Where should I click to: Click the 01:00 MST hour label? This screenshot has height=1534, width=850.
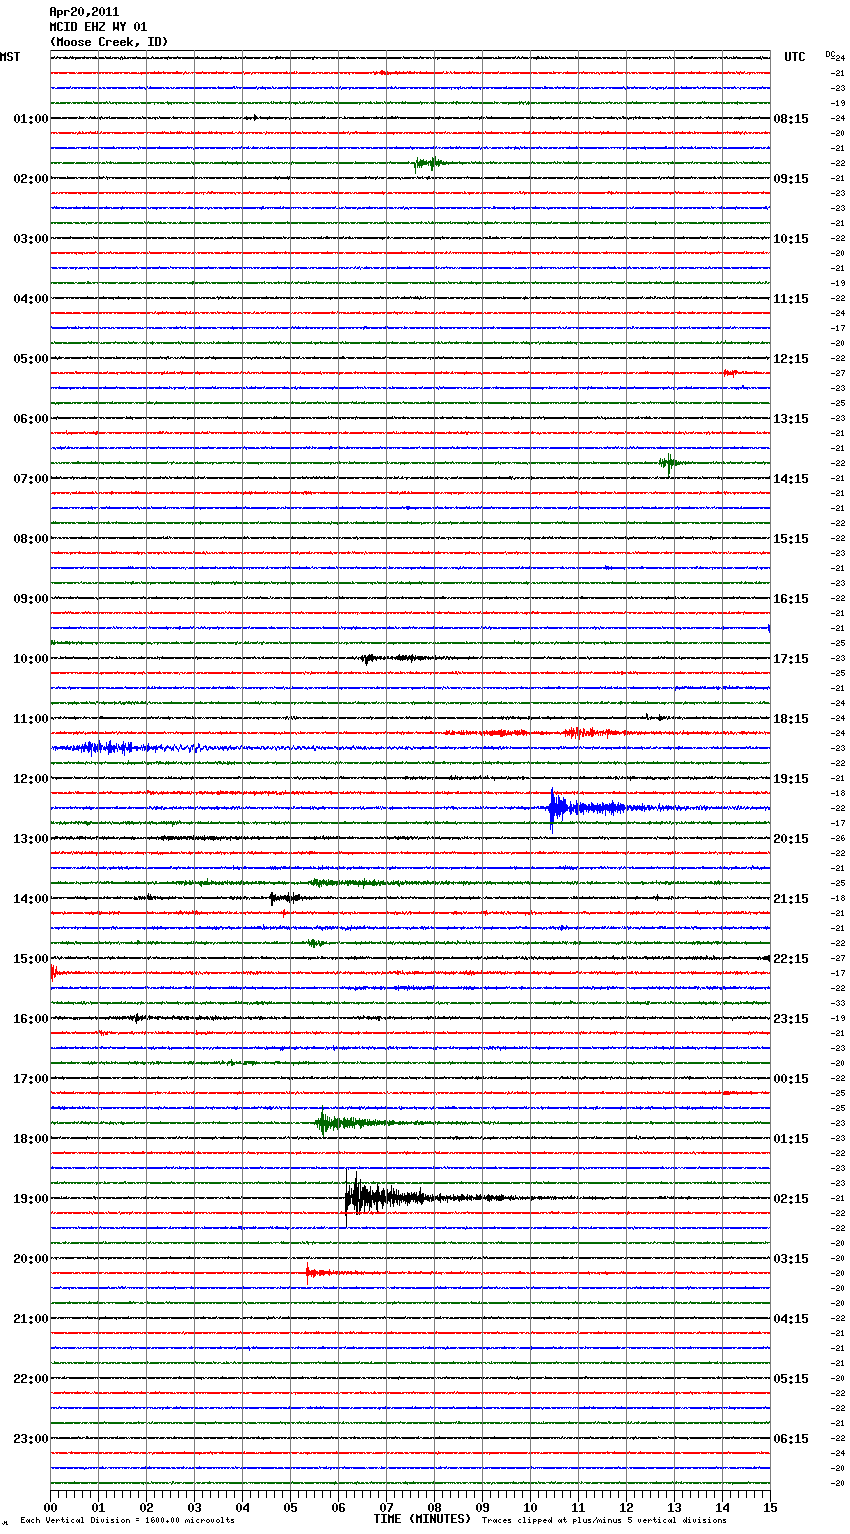click(x=31, y=119)
